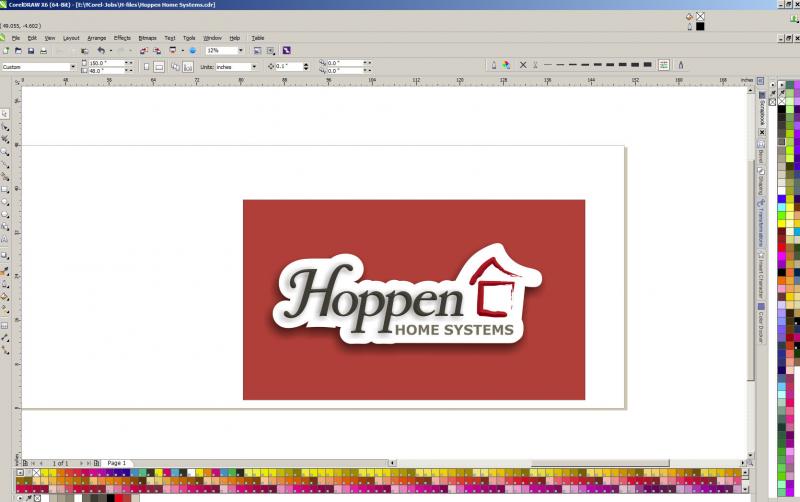Open the Scrapbook docker tab
Viewport: 800px width, 502px height.
point(761,109)
